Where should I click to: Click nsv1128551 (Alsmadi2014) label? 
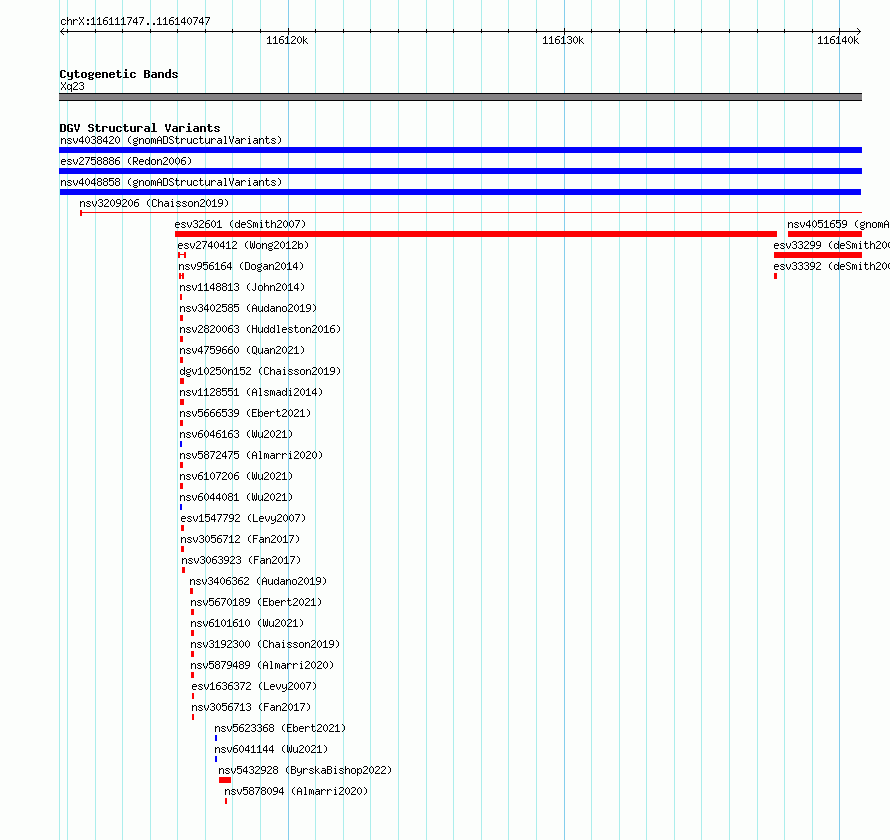coord(251,392)
